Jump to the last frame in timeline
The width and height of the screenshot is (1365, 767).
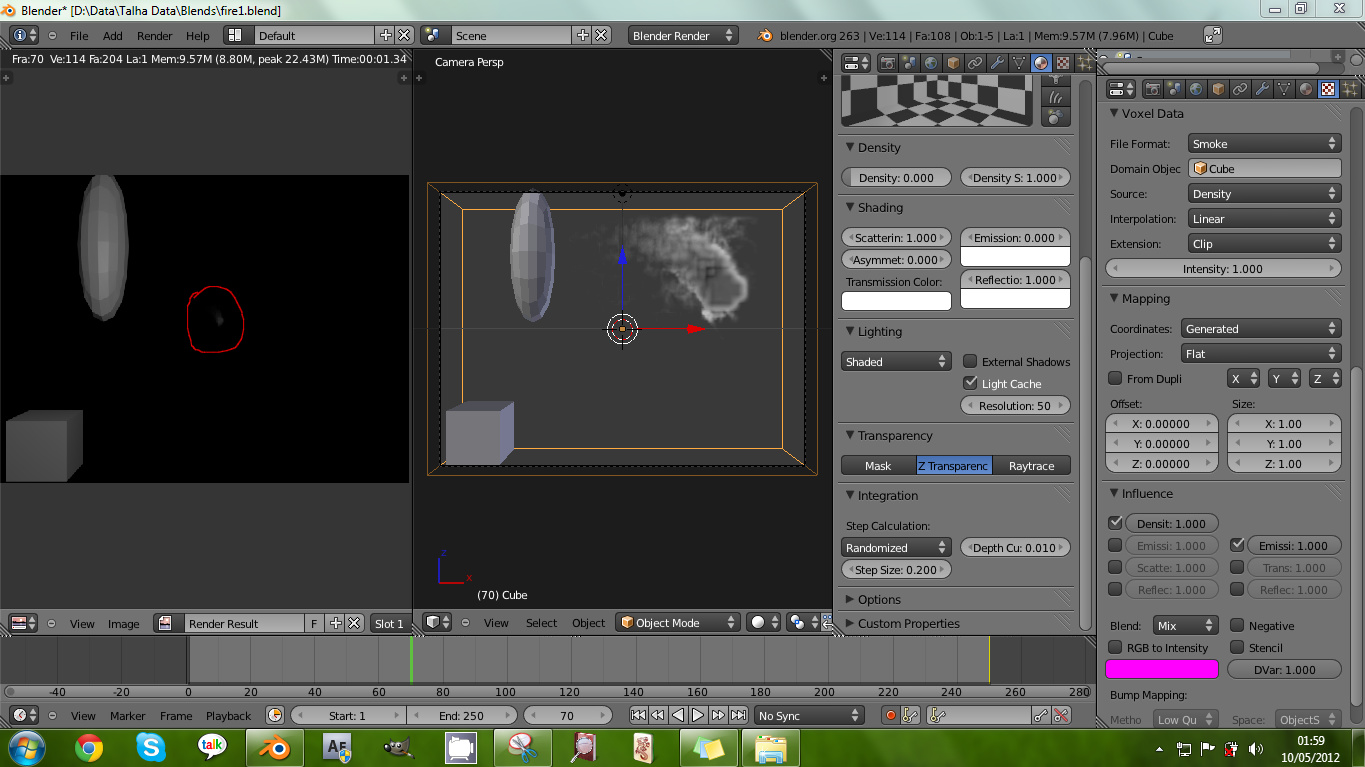coord(738,715)
